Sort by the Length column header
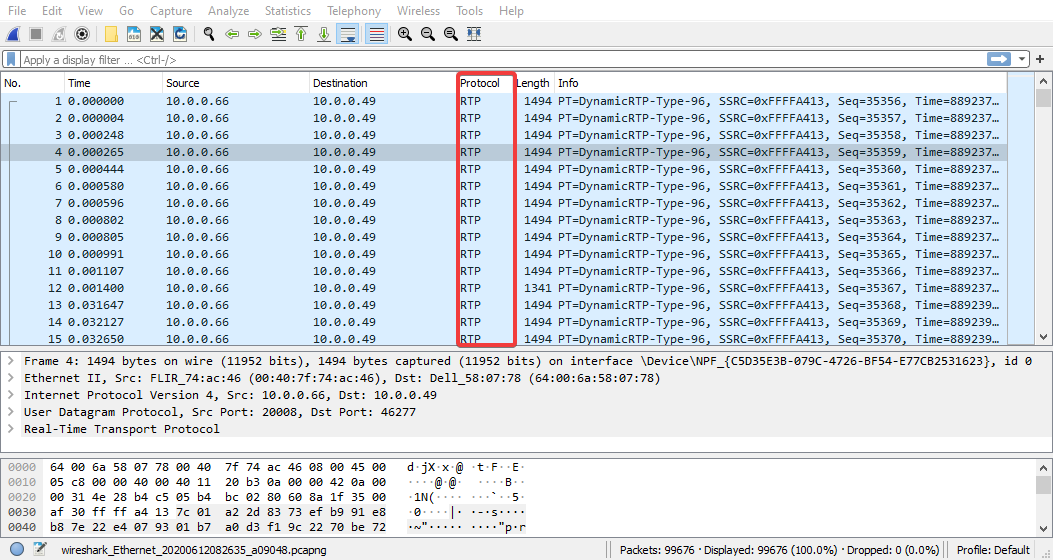The height and width of the screenshot is (560, 1053). coord(533,83)
